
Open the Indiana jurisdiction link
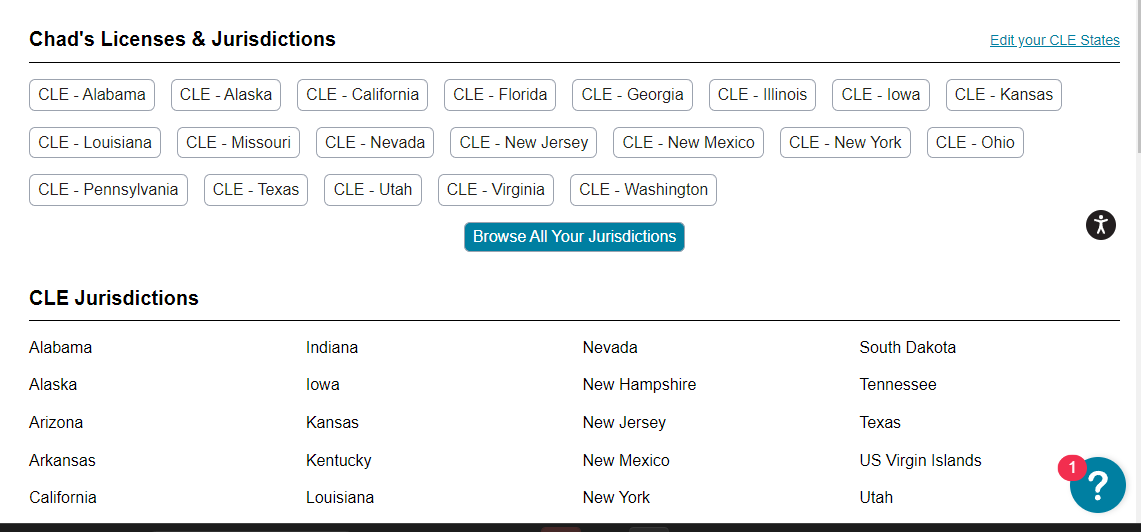coord(332,348)
